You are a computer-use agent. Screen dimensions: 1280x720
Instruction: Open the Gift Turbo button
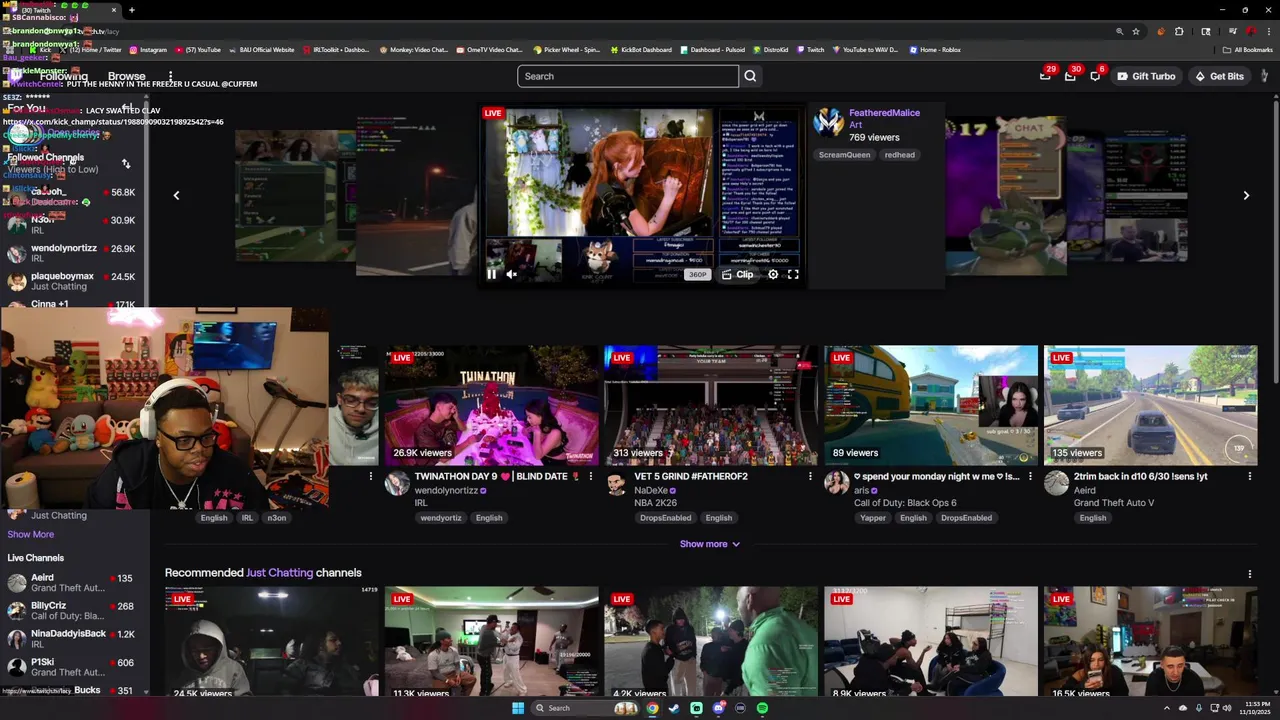[1146, 76]
